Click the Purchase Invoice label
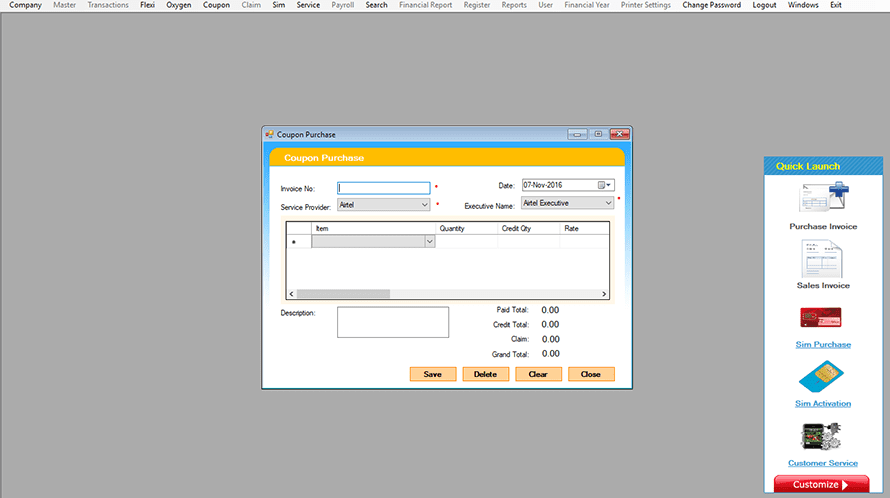This screenshot has height=498, width=890. point(823,227)
